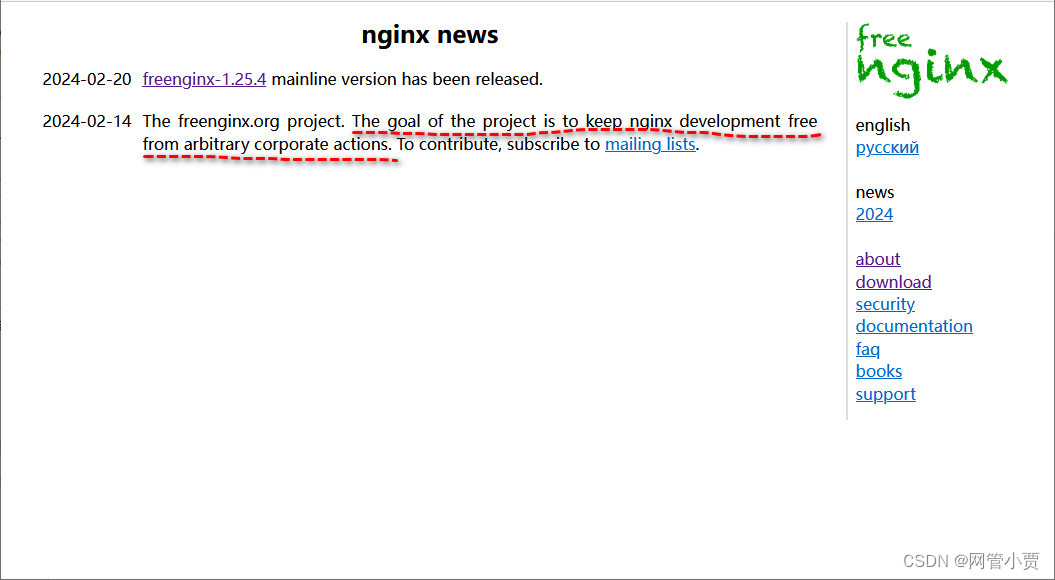Open the download page link
1055x580 pixels.
pyautogui.click(x=894, y=282)
